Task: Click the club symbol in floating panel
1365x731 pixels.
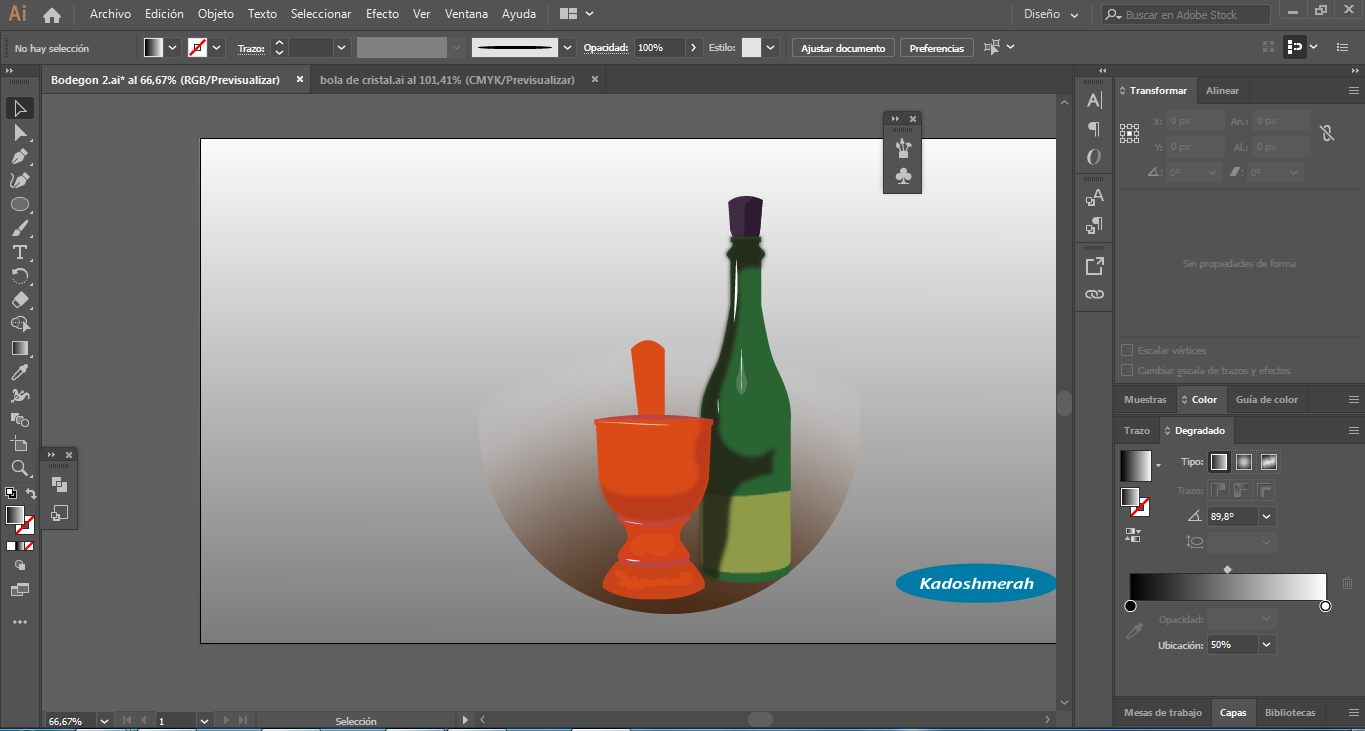Action: [x=904, y=176]
